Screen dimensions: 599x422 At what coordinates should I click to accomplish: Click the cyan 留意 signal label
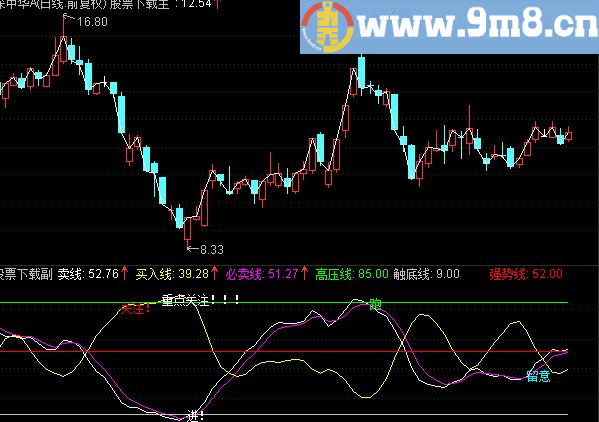click(x=538, y=376)
